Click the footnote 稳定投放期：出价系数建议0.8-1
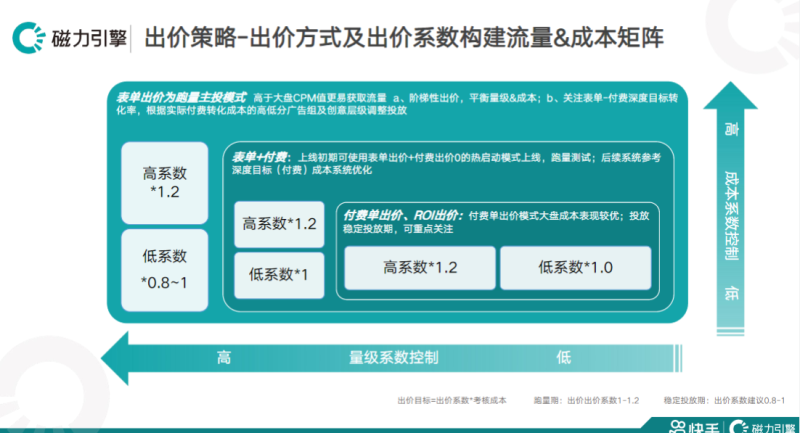 point(724,401)
